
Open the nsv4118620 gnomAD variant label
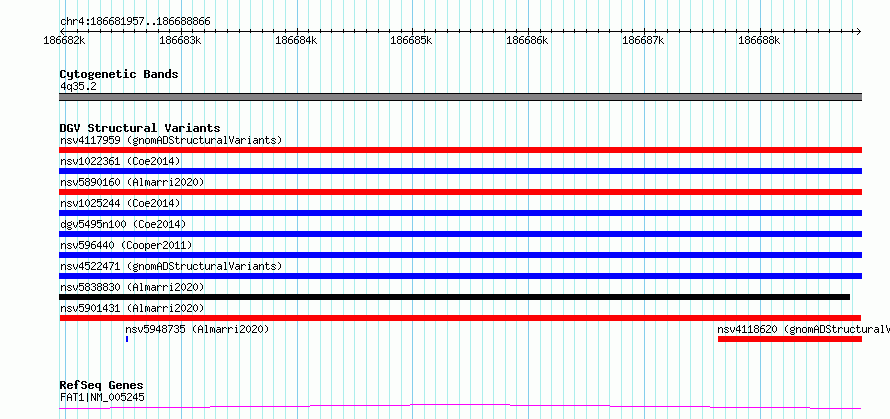point(804,329)
